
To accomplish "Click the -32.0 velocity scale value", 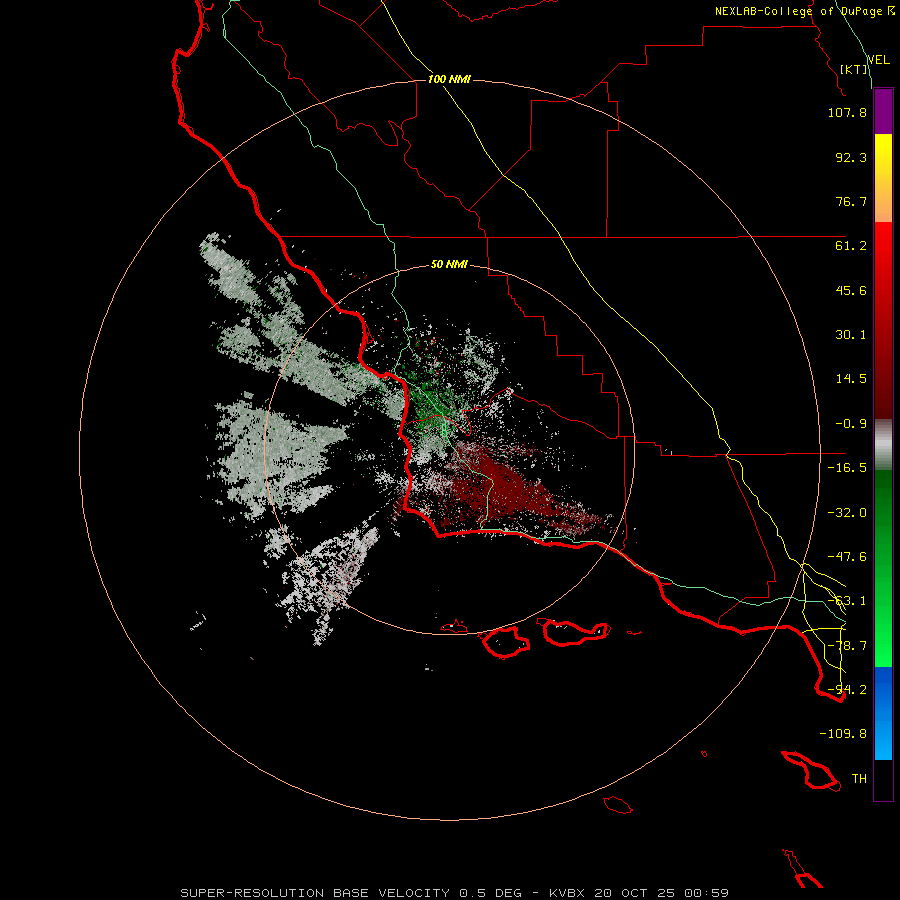I will click(847, 513).
